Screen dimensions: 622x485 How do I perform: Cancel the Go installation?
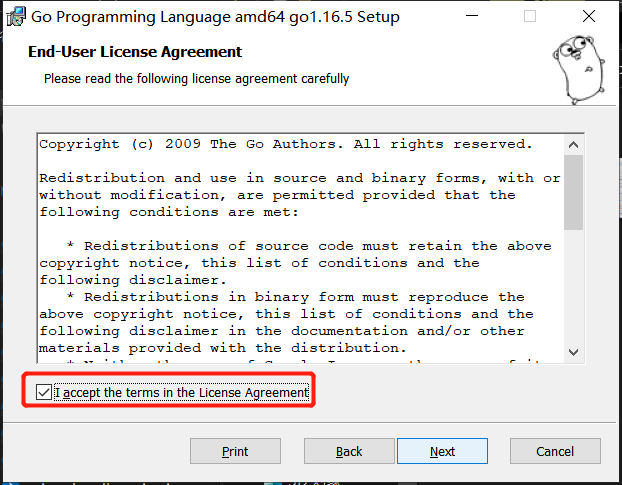pos(555,451)
